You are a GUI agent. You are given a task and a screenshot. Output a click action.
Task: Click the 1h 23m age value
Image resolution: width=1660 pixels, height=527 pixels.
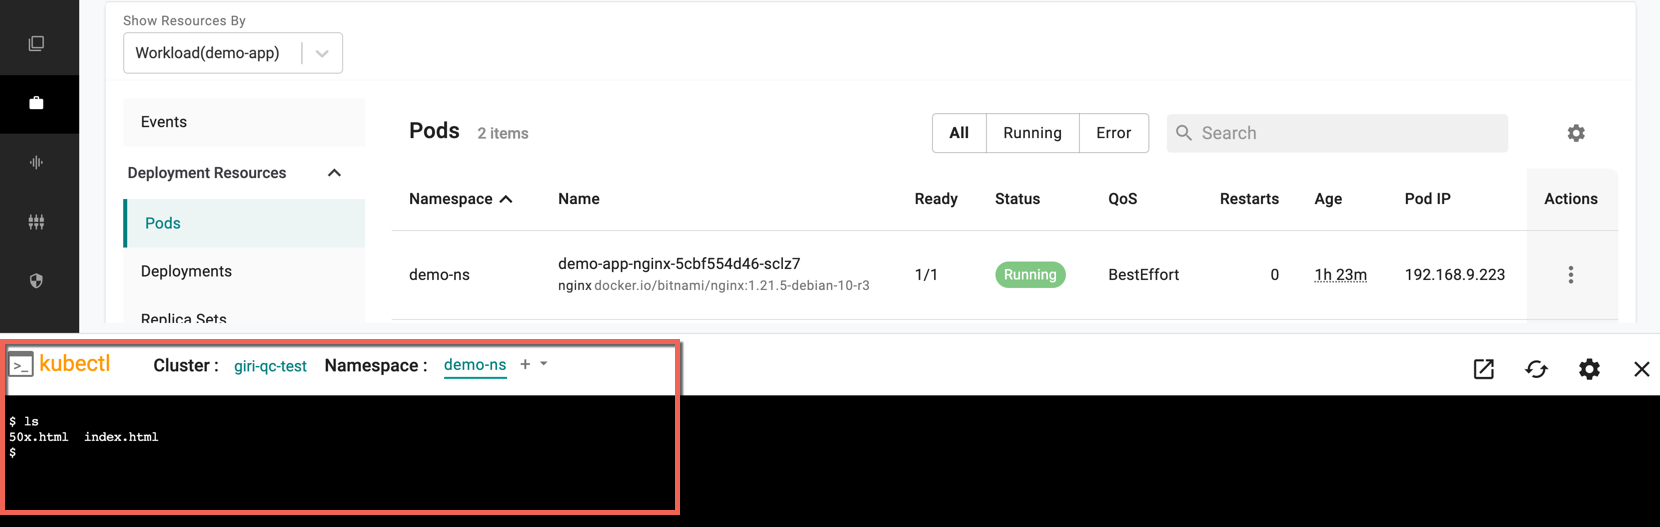pos(1340,275)
